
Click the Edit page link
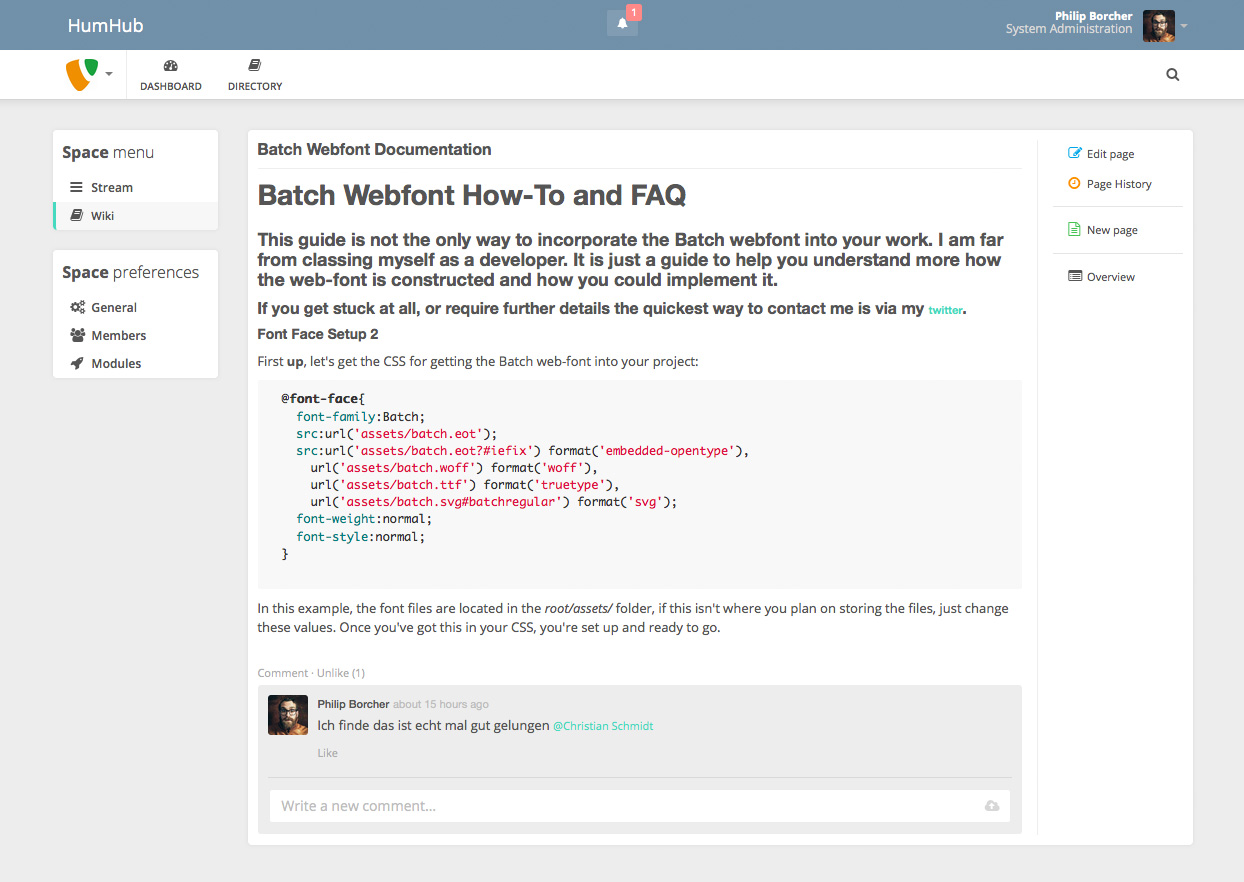click(1110, 154)
